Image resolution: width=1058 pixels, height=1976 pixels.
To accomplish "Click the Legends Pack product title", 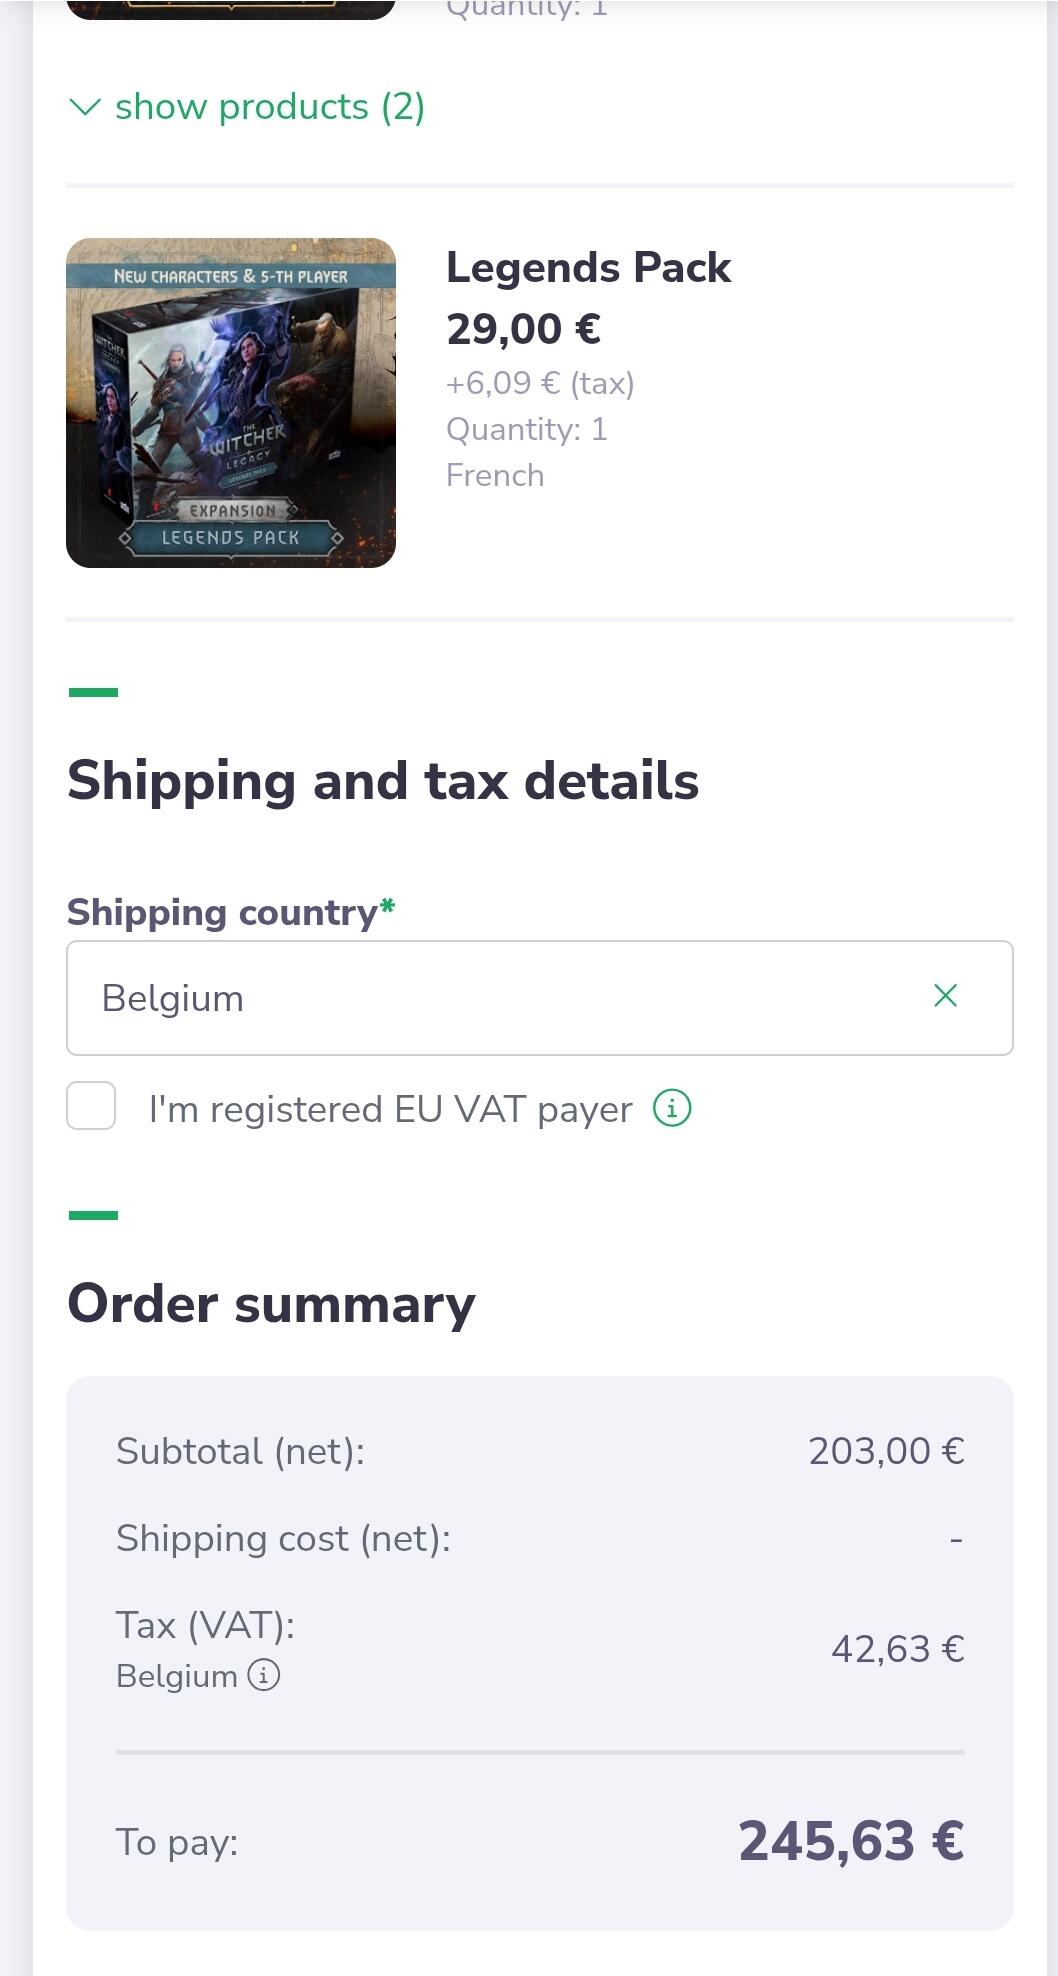I will coord(588,268).
